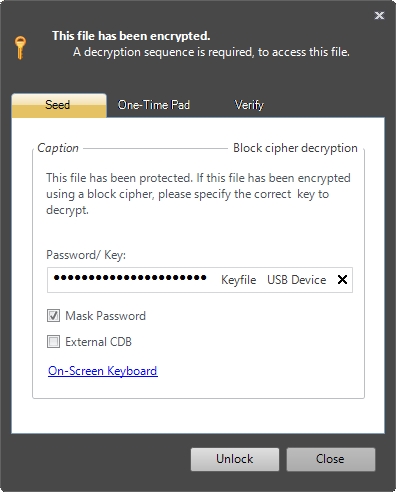Click the Mask Password label text
The width and height of the screenshot is (396, 492).
(106, 316)
